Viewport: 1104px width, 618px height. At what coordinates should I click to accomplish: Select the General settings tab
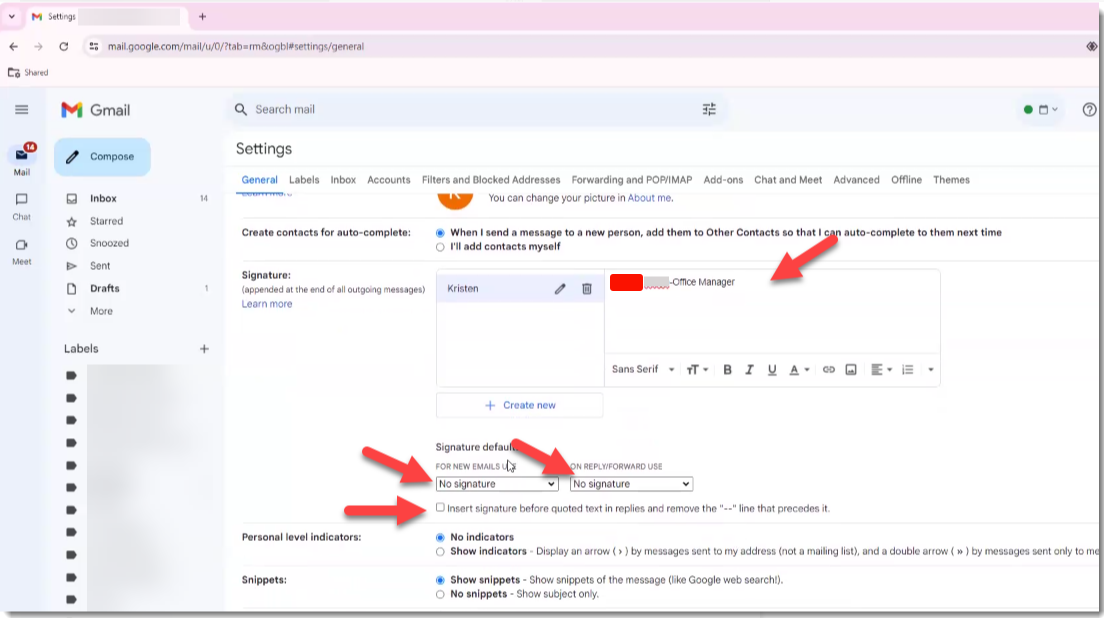tap(259, 180)
